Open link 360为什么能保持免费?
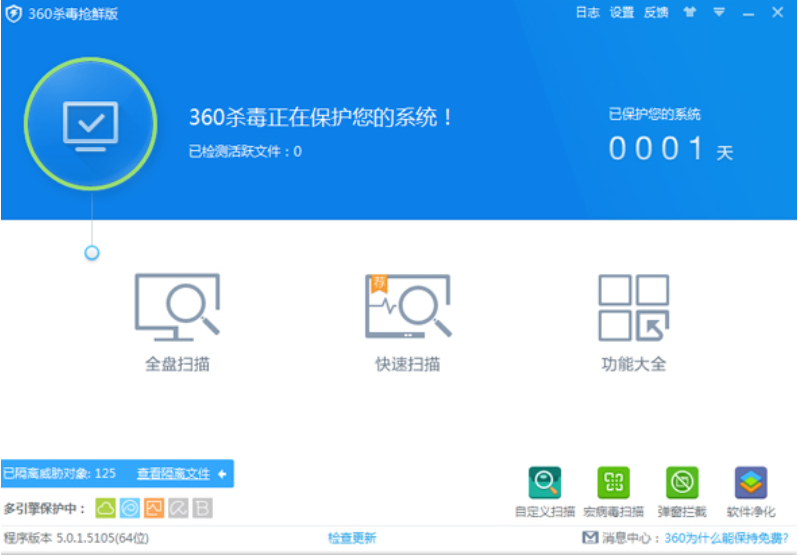 pyautogui.click(x=726, y=538)
